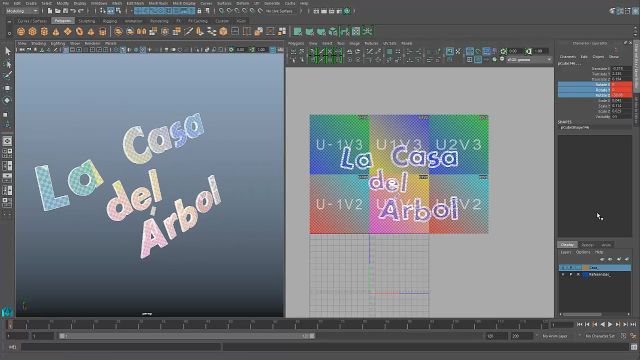
Task: Create a polygon torus from the shelf
Action: (79, 31)
